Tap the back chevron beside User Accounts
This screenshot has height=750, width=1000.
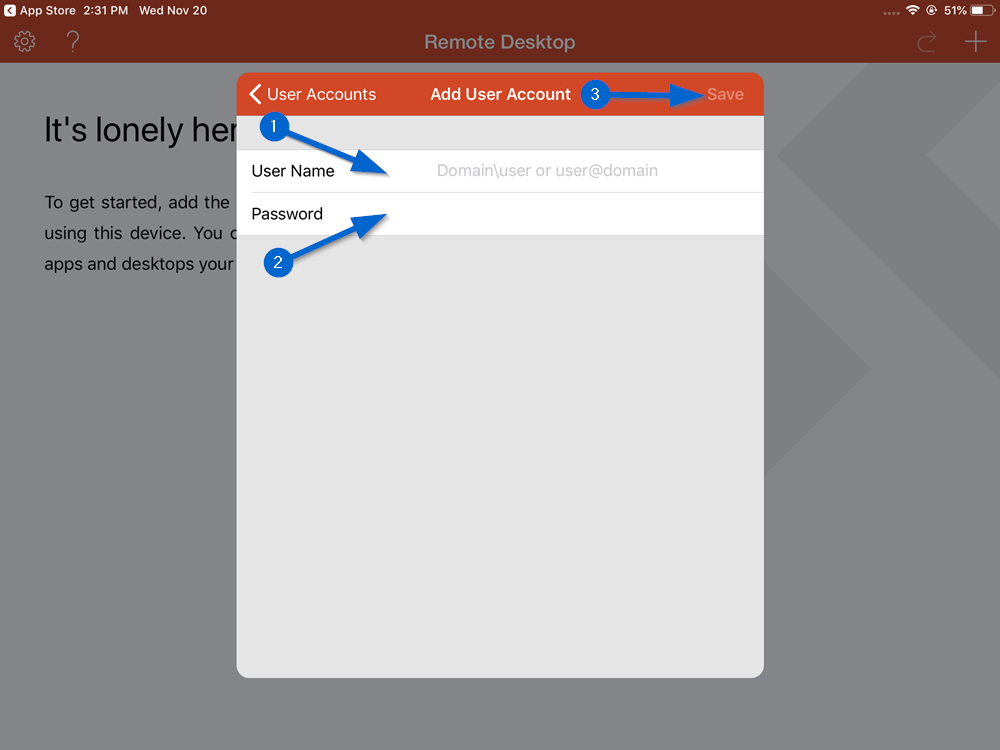(x=255, y=94)
